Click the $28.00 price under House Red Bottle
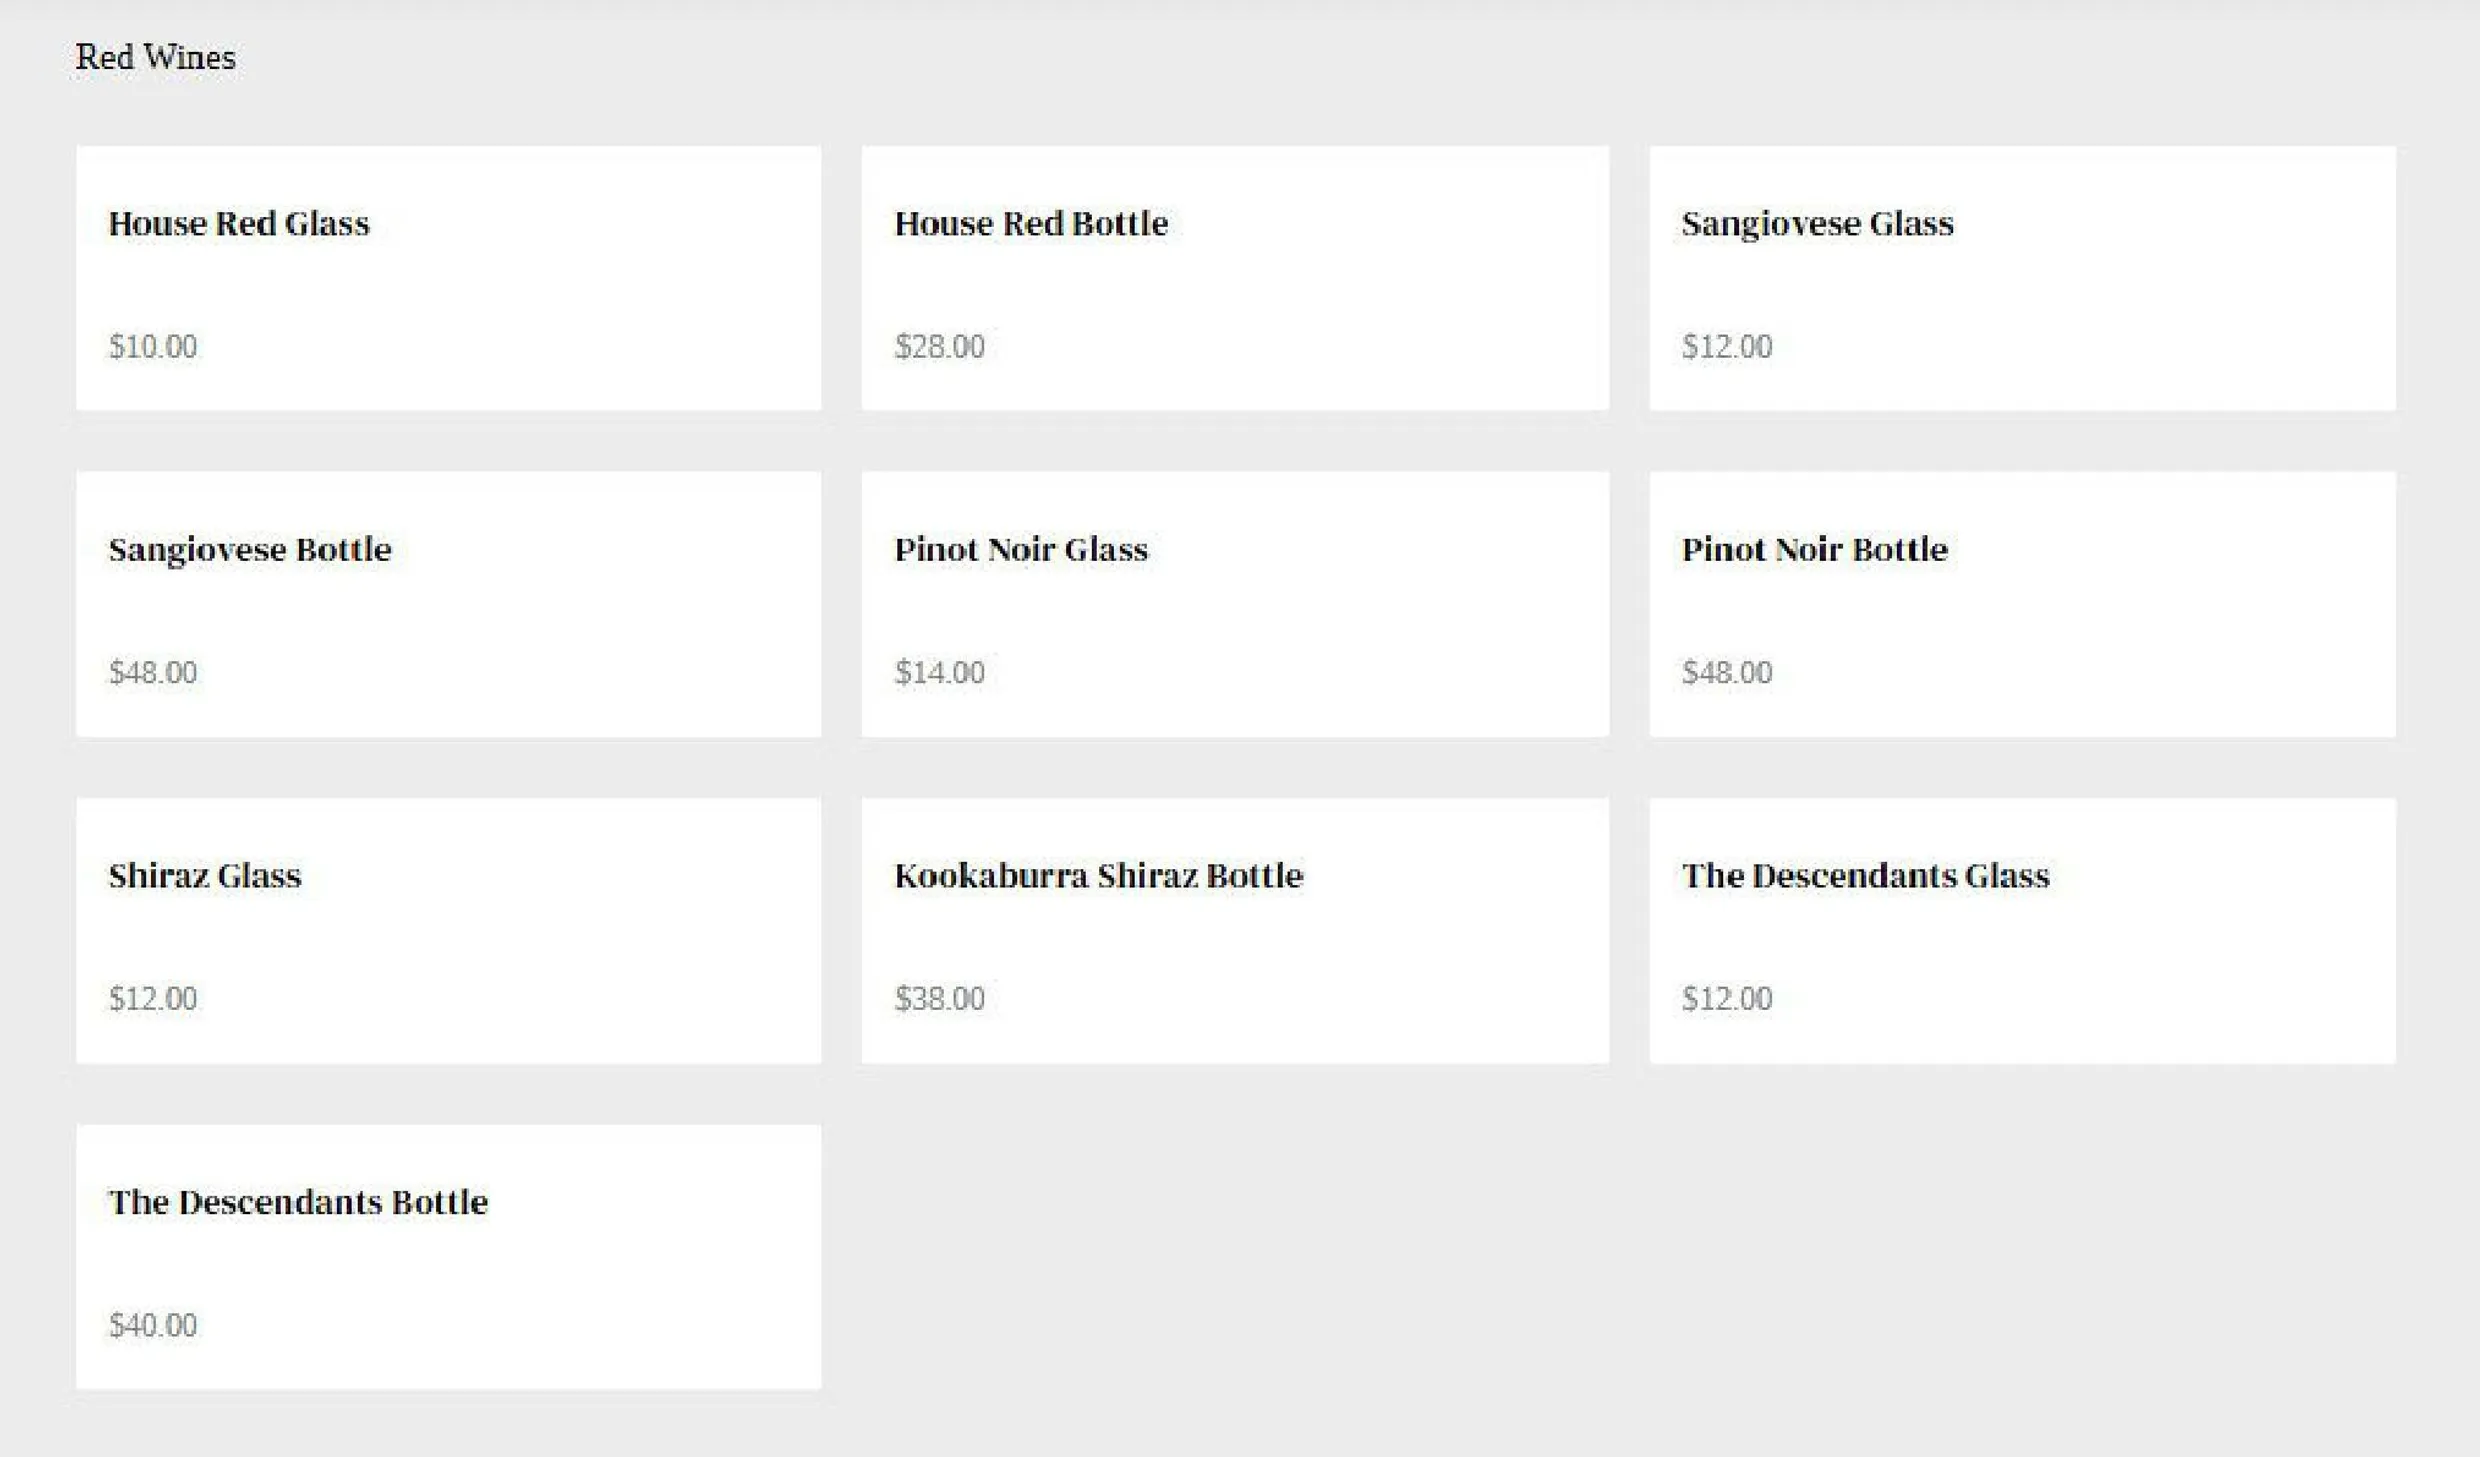Screen dimensions: 2480x1457 939,346
